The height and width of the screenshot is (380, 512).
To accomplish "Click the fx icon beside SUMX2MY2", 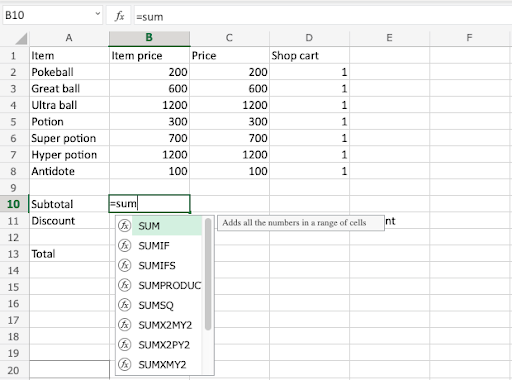I will coord(124,325).
